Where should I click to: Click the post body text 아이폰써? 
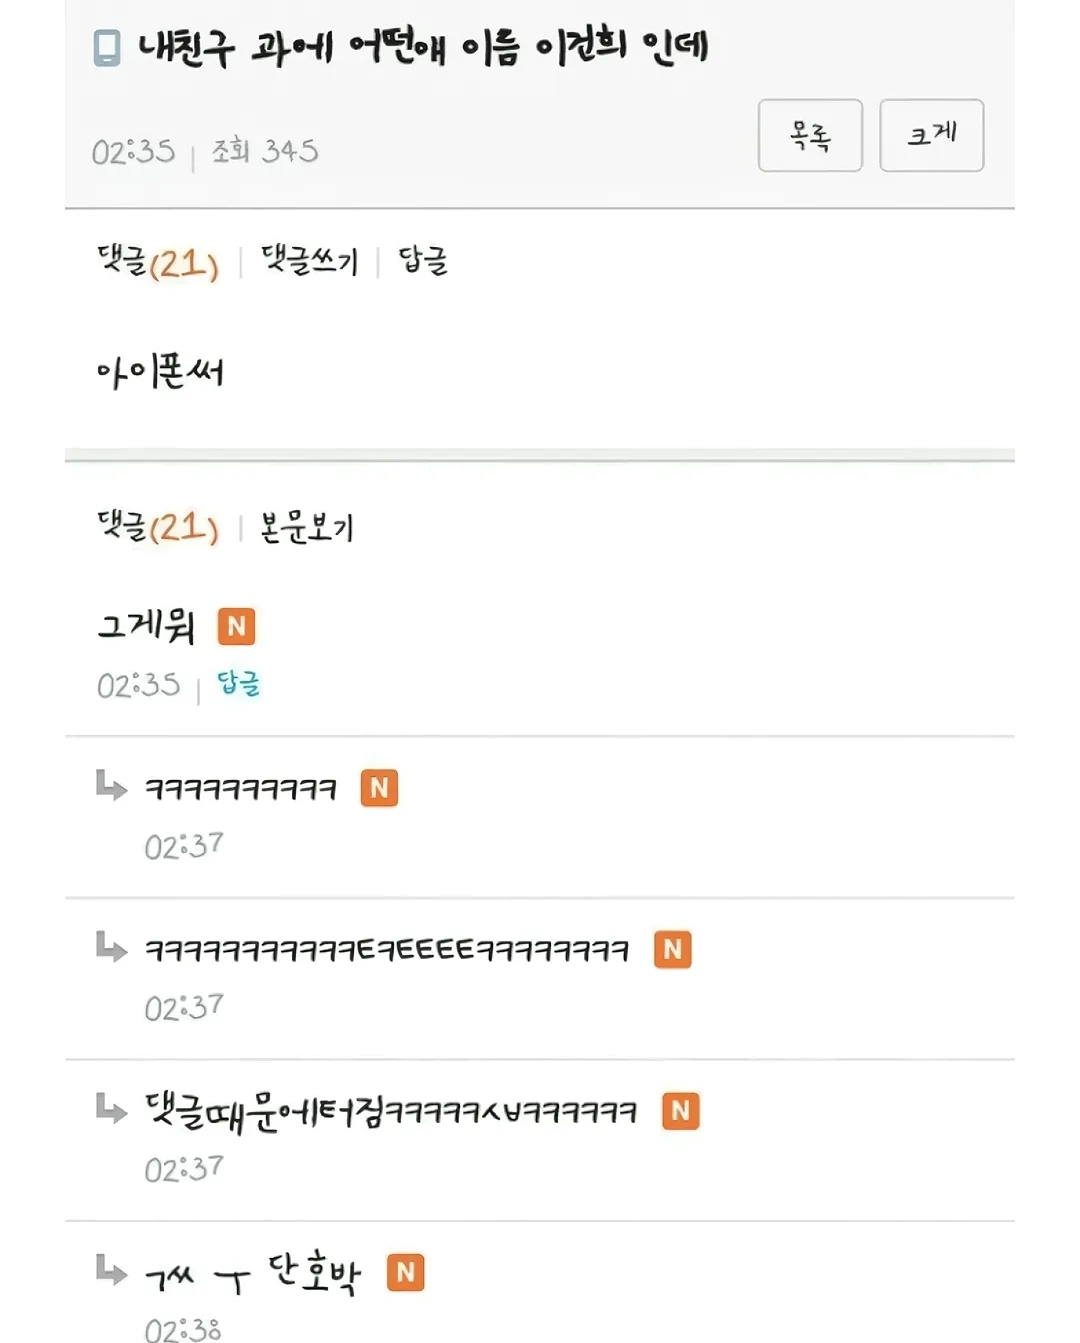click(x=160, y=373)
